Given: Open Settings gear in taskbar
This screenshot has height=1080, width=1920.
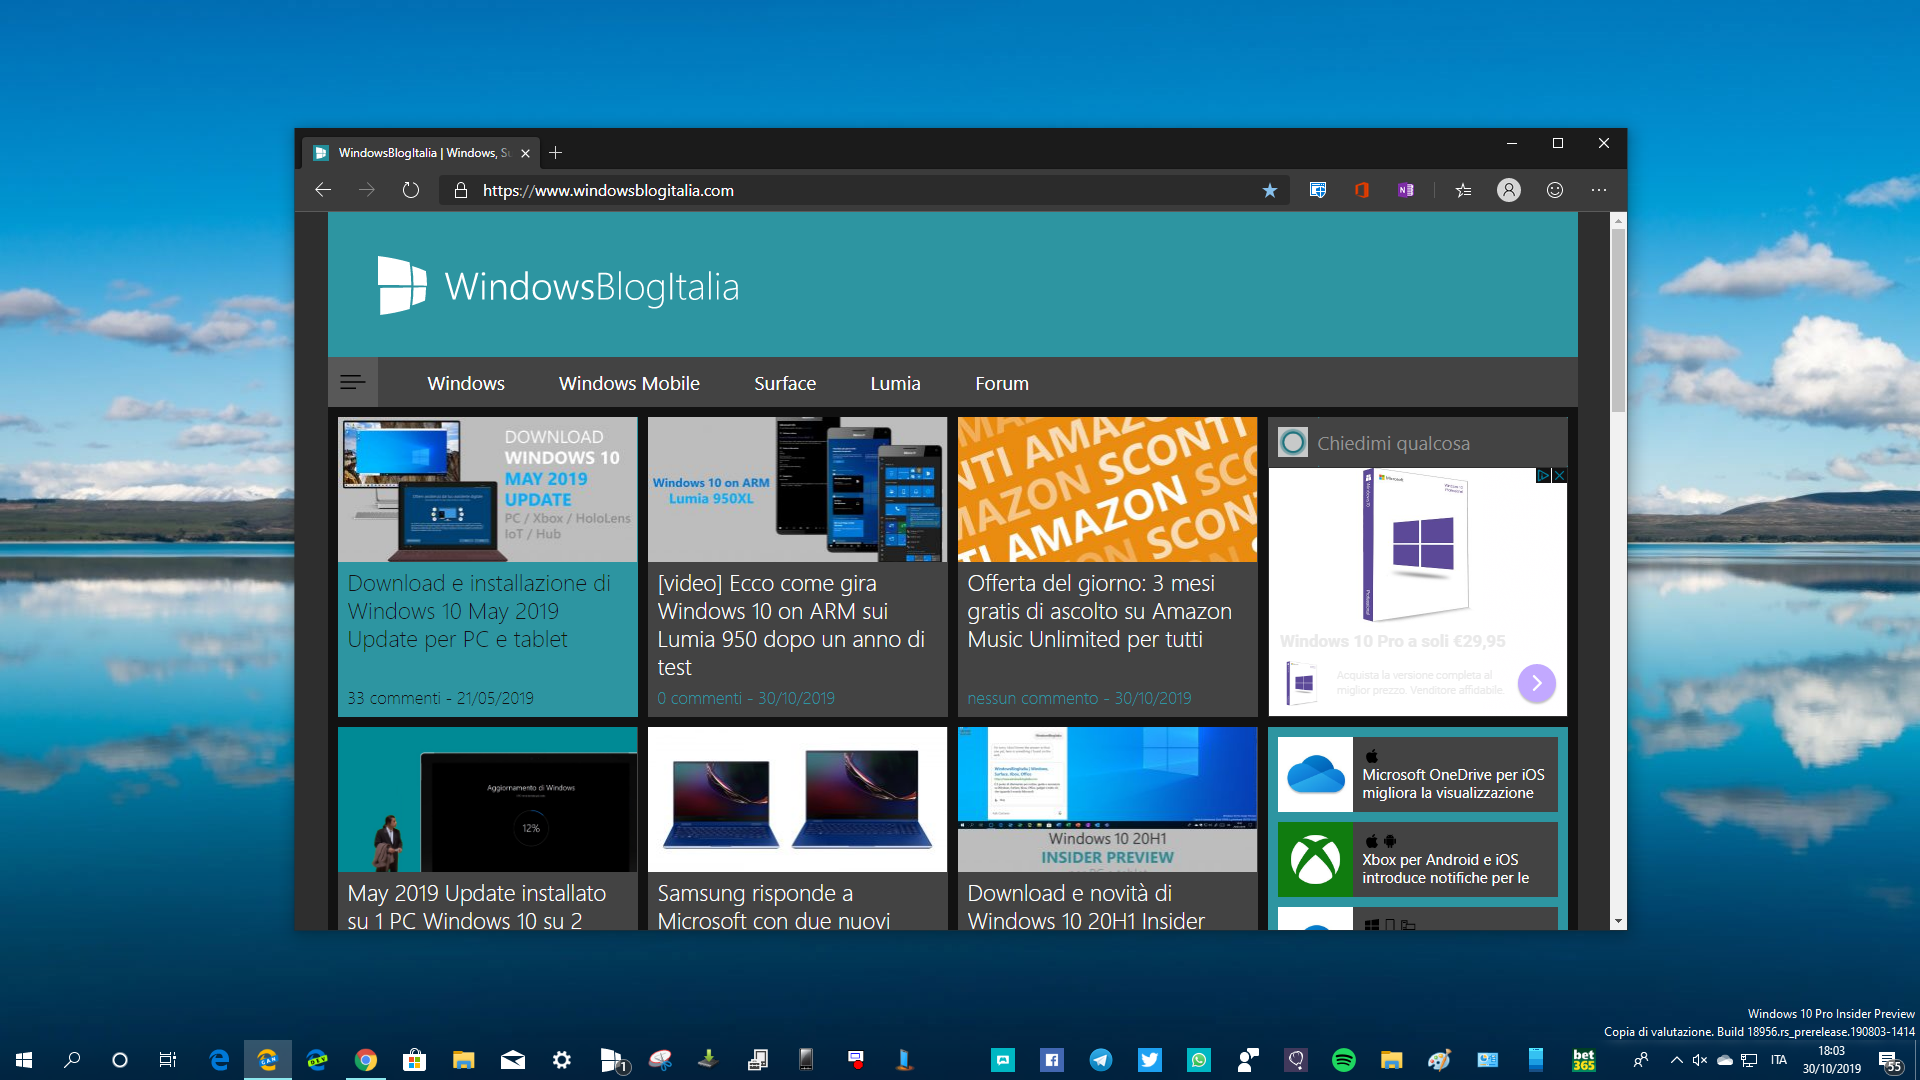Looking at the screenshot, I should 562,1060.
